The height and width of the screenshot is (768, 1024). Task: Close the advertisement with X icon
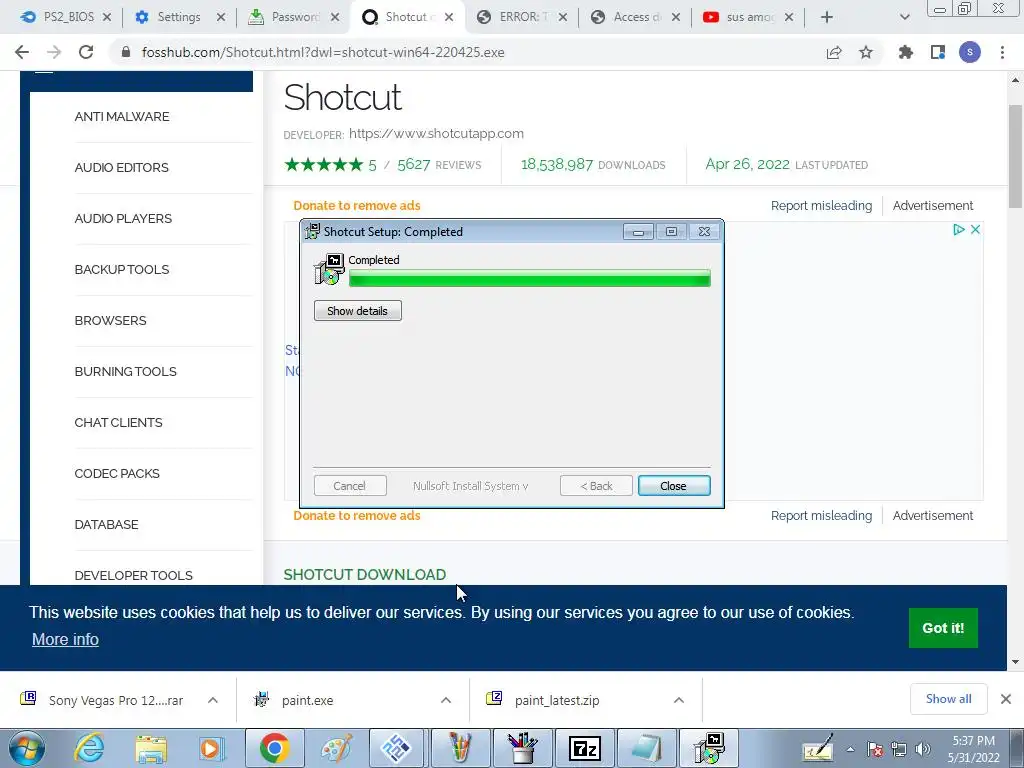coord(975,230)
